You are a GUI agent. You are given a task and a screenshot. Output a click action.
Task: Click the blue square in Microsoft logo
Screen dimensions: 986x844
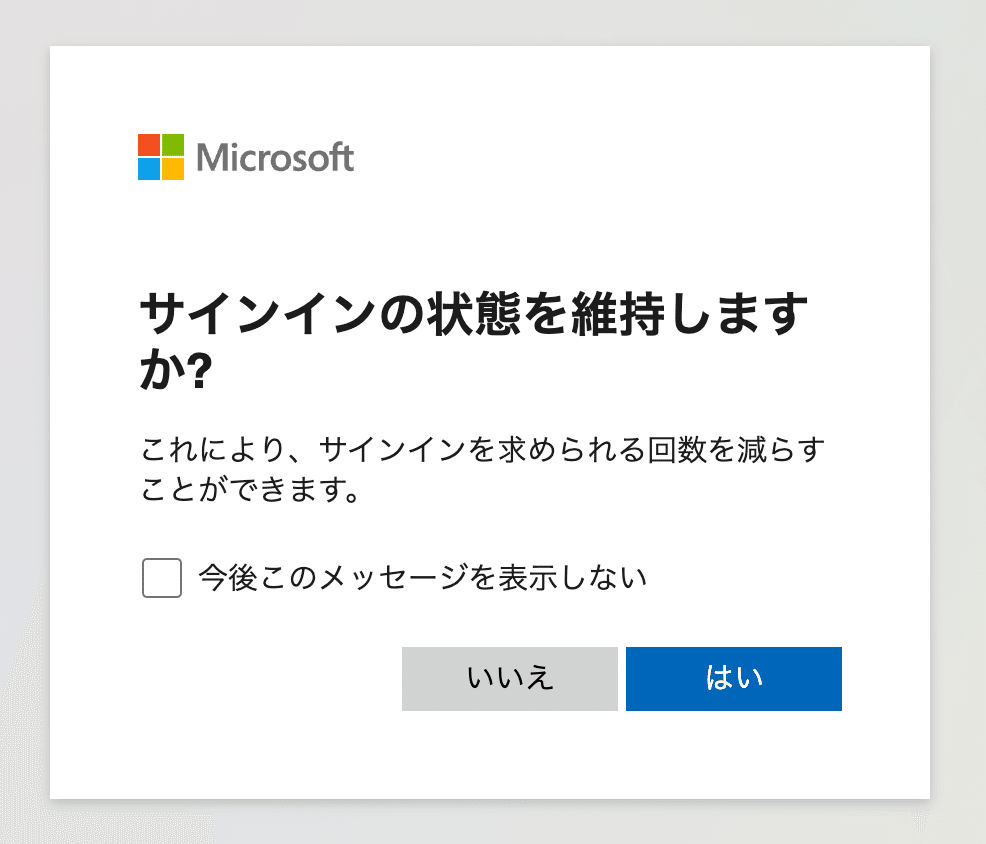(149, 169)
